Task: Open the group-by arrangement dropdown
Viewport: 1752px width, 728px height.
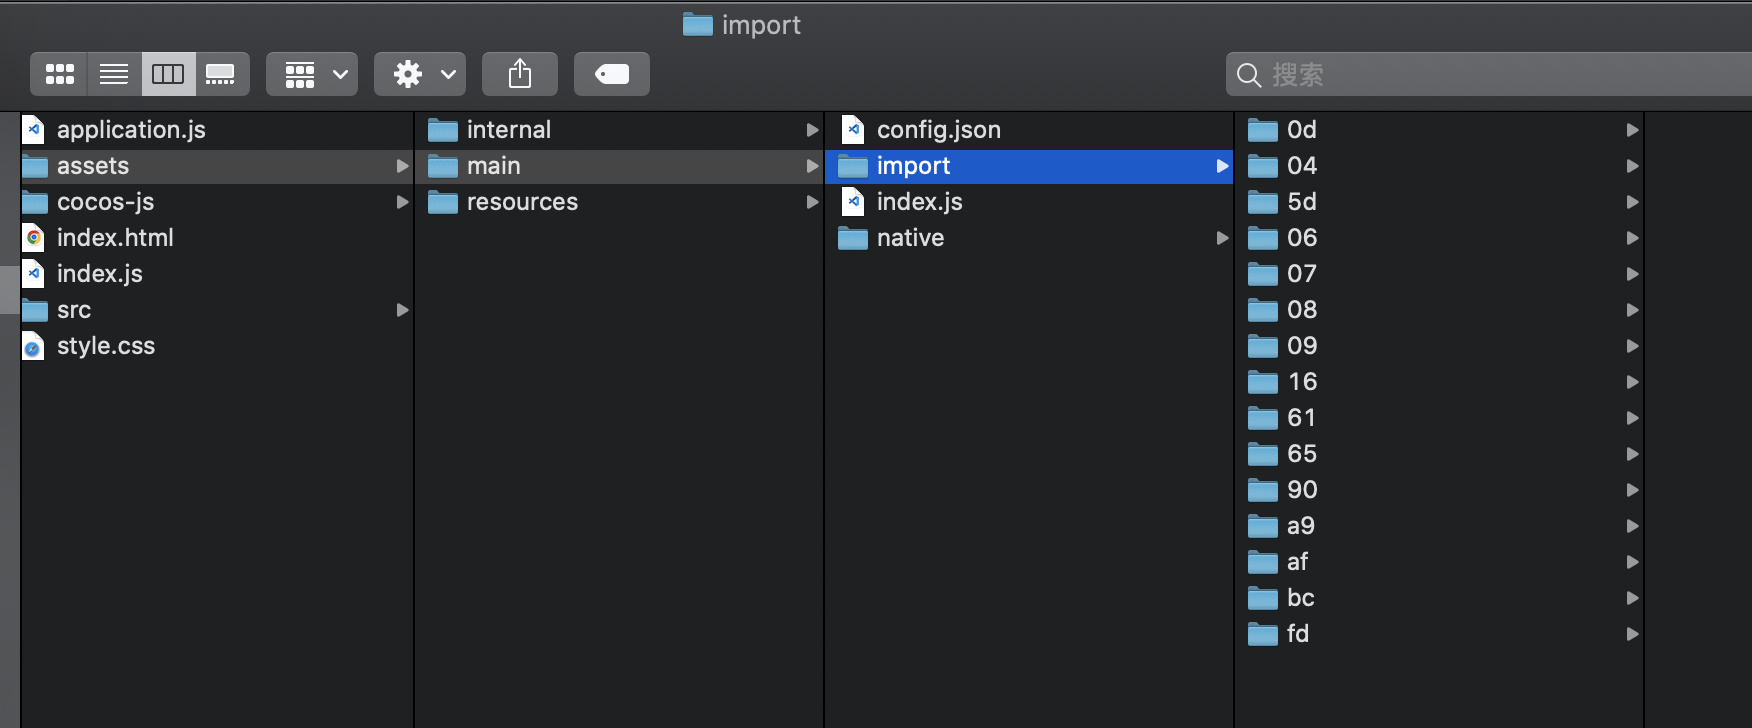Action: point(312,74)
